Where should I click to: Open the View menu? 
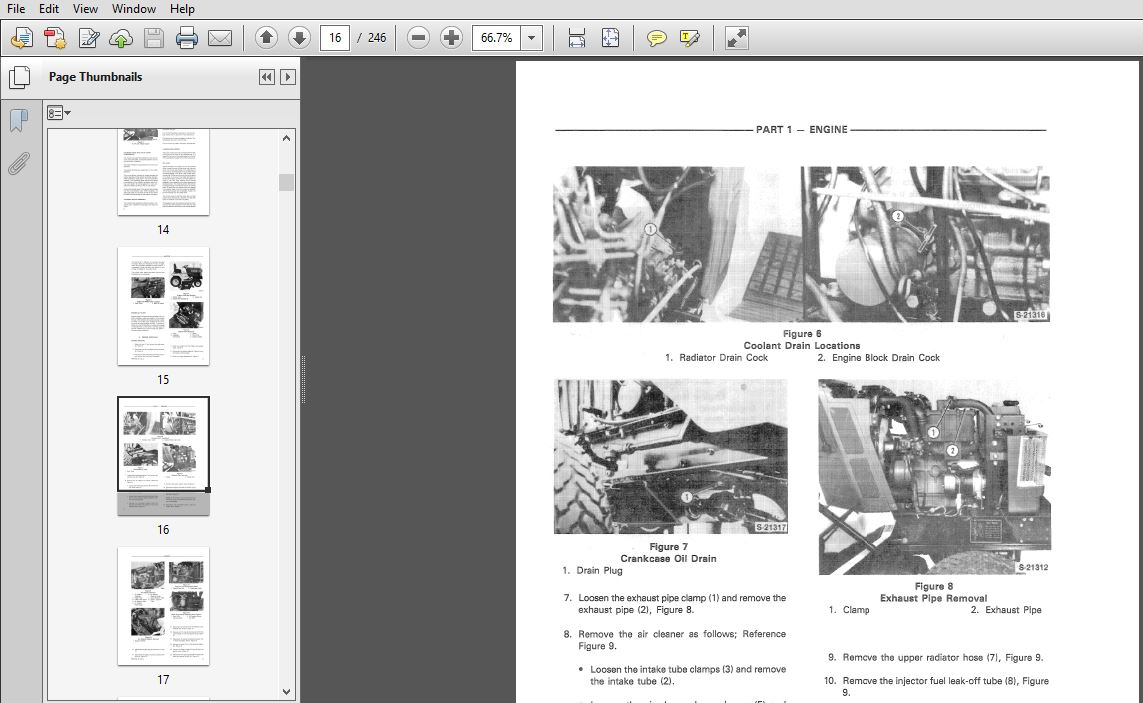(x=85, y=9)
